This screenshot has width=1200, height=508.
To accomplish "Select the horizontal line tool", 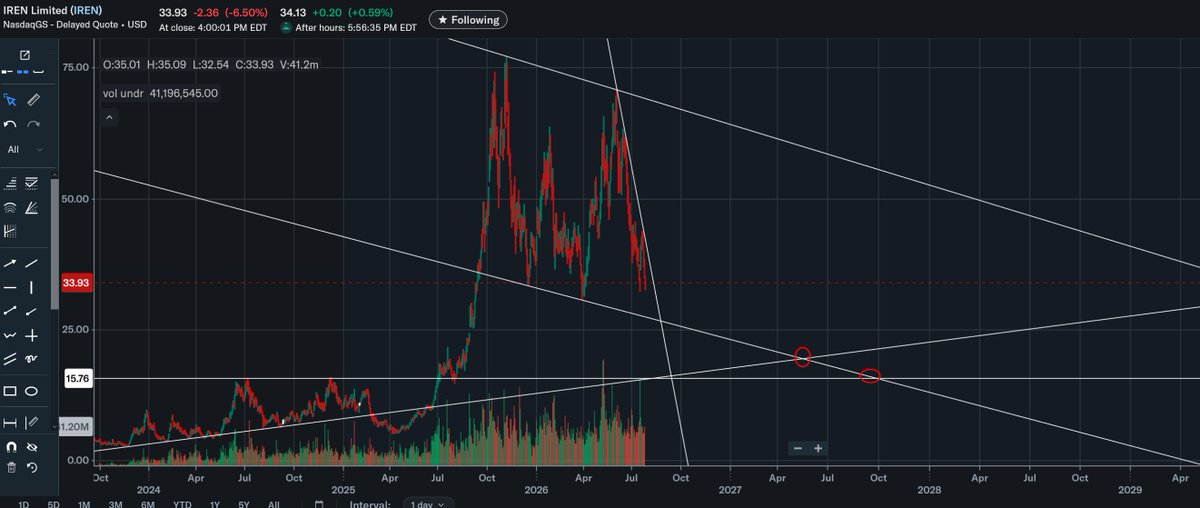I will pyautogui.click(x=10, y=287).
